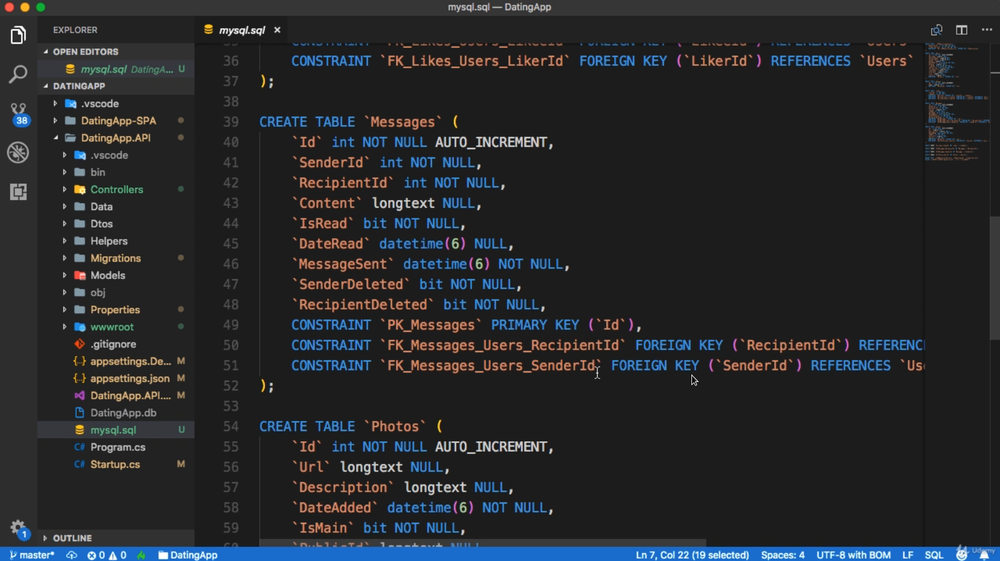Image resolution: width=1000 pixels, height=561 pixels.
Task: Click Split Editor icon
Action: [x=962, y=30]
